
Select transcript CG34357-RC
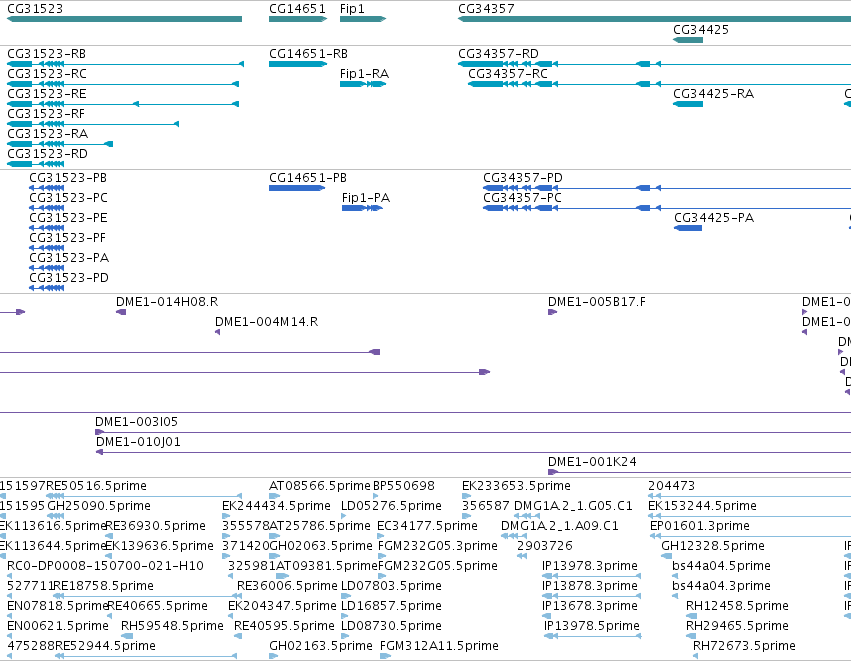pos(659,84)
